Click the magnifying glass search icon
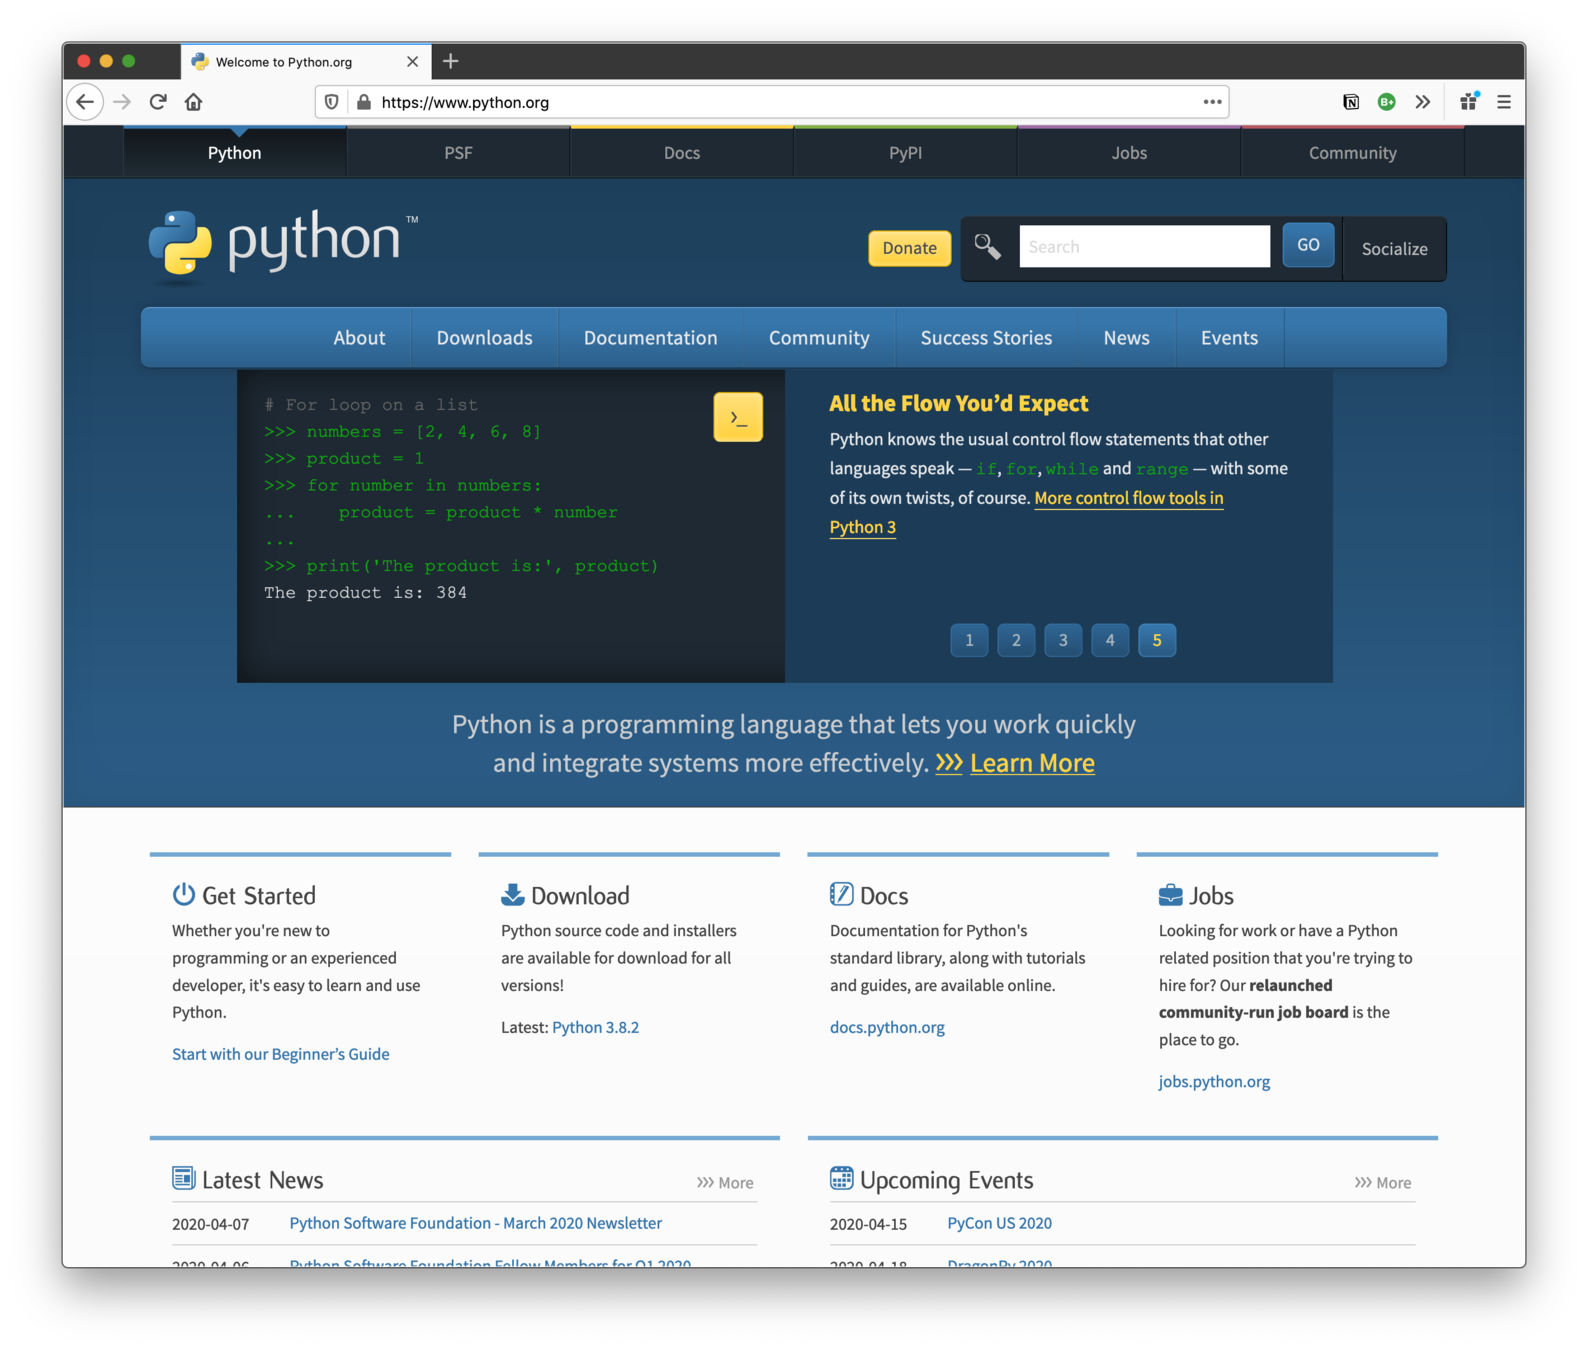Screen dimensions: 1588x1350 pyautogui.click(x=987, y=246)
